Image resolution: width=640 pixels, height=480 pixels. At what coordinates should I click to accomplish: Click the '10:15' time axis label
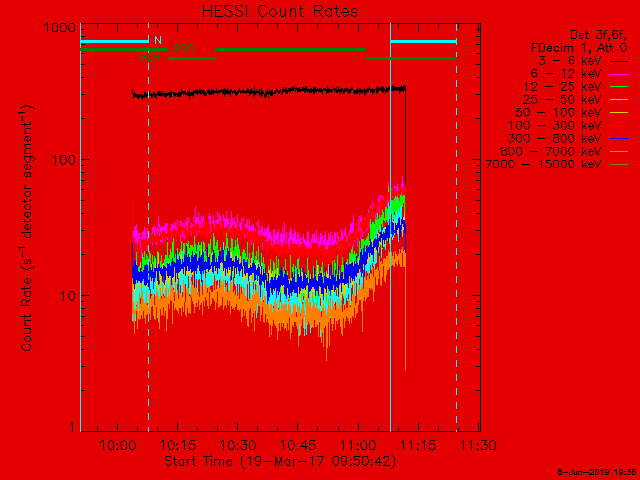pyautogui.click(x=178, y=445)
